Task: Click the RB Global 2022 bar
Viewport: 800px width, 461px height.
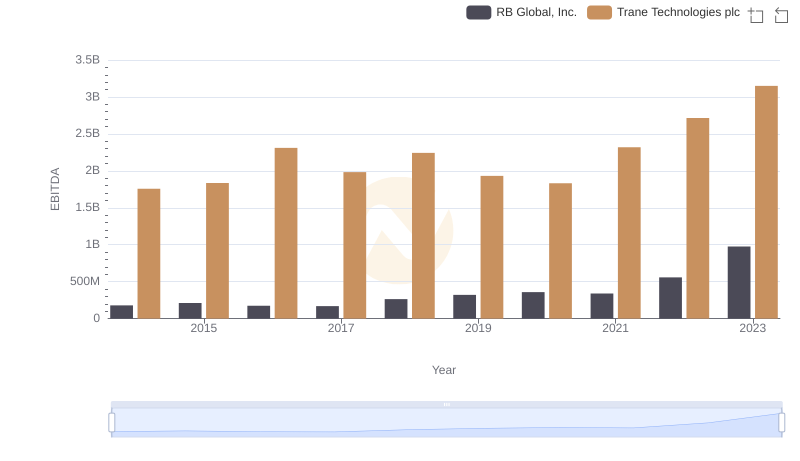Action: tap(670, 298)
